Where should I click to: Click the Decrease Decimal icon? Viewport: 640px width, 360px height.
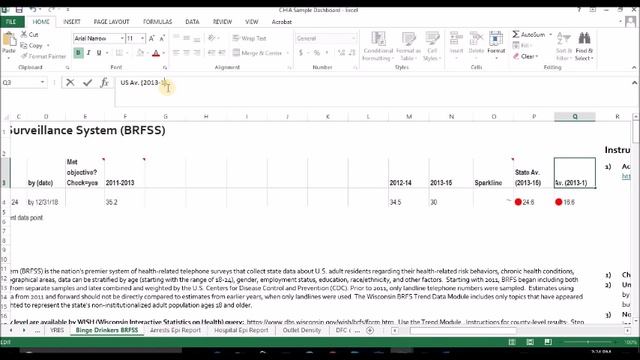click(x=351, y=53)
